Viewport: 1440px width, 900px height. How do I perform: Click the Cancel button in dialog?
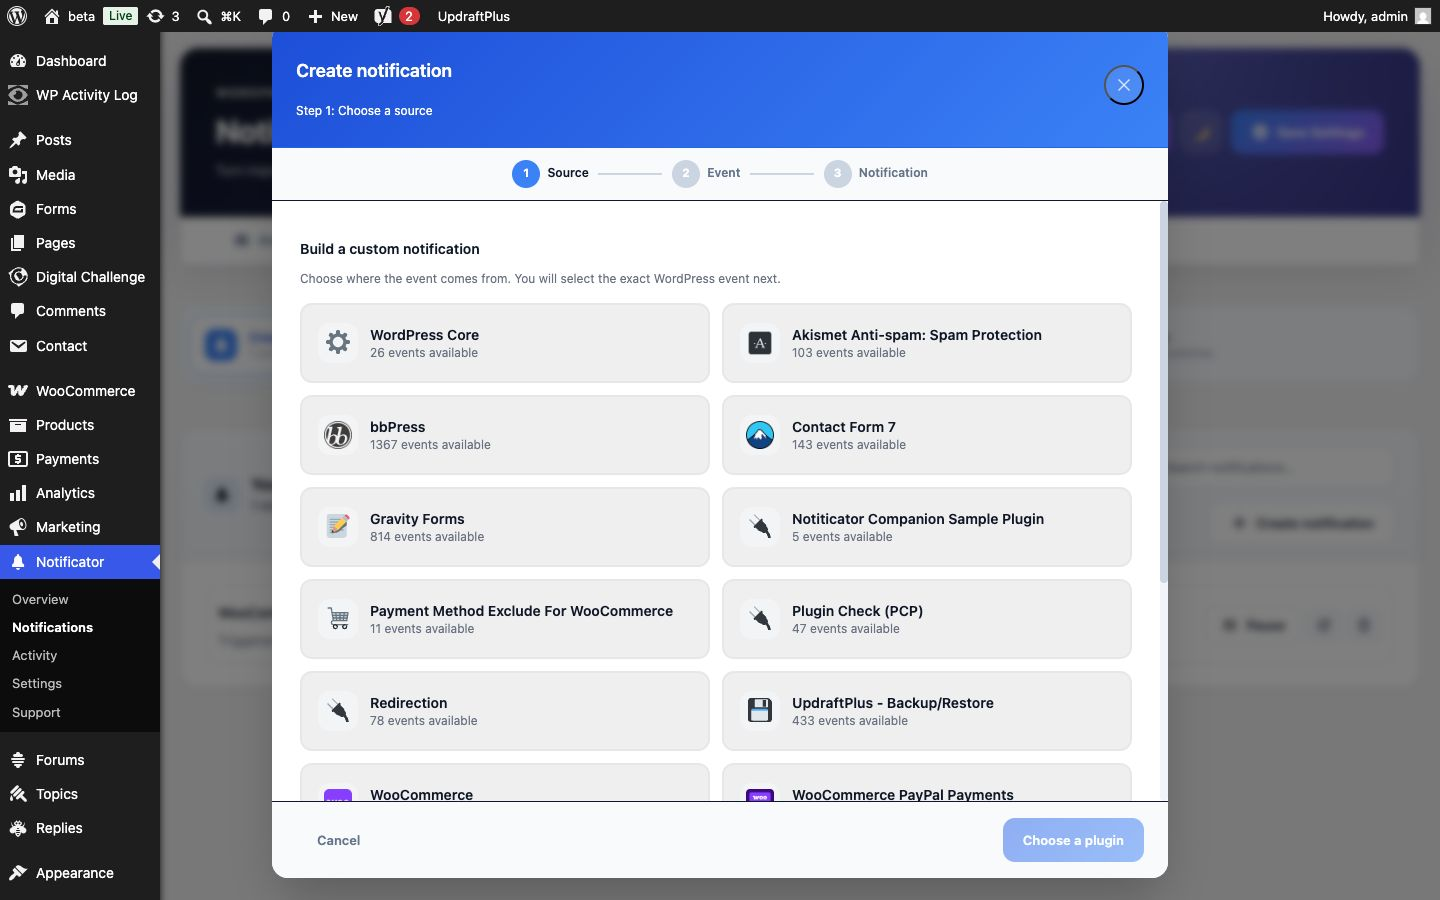point(338,840)
